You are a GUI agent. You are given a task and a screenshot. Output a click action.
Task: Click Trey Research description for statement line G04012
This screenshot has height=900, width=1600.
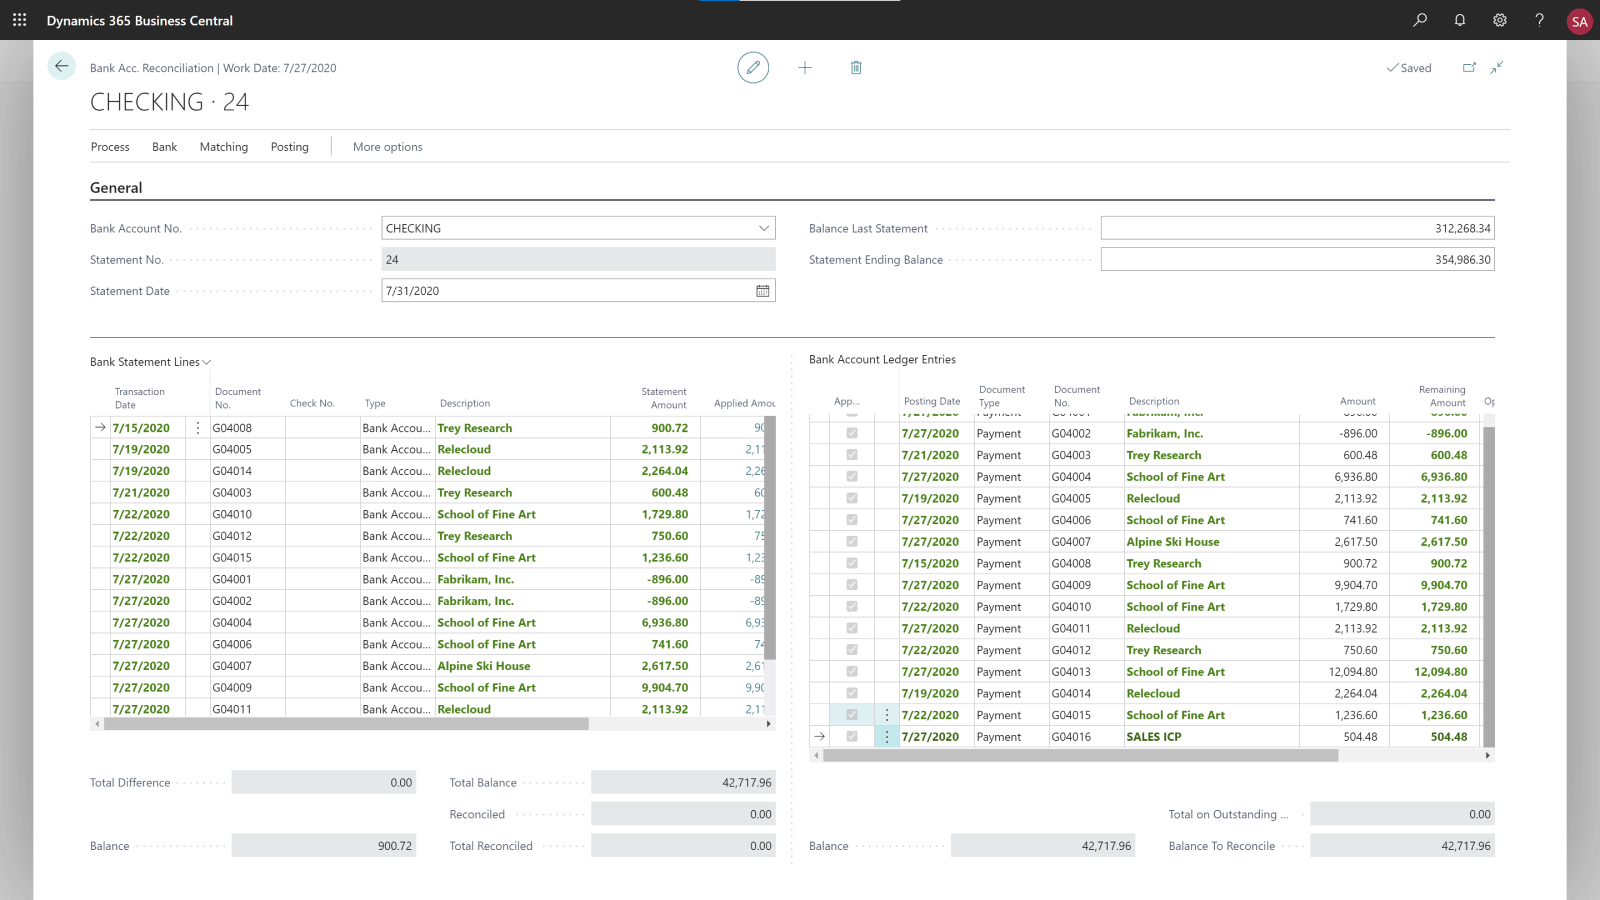475,536
